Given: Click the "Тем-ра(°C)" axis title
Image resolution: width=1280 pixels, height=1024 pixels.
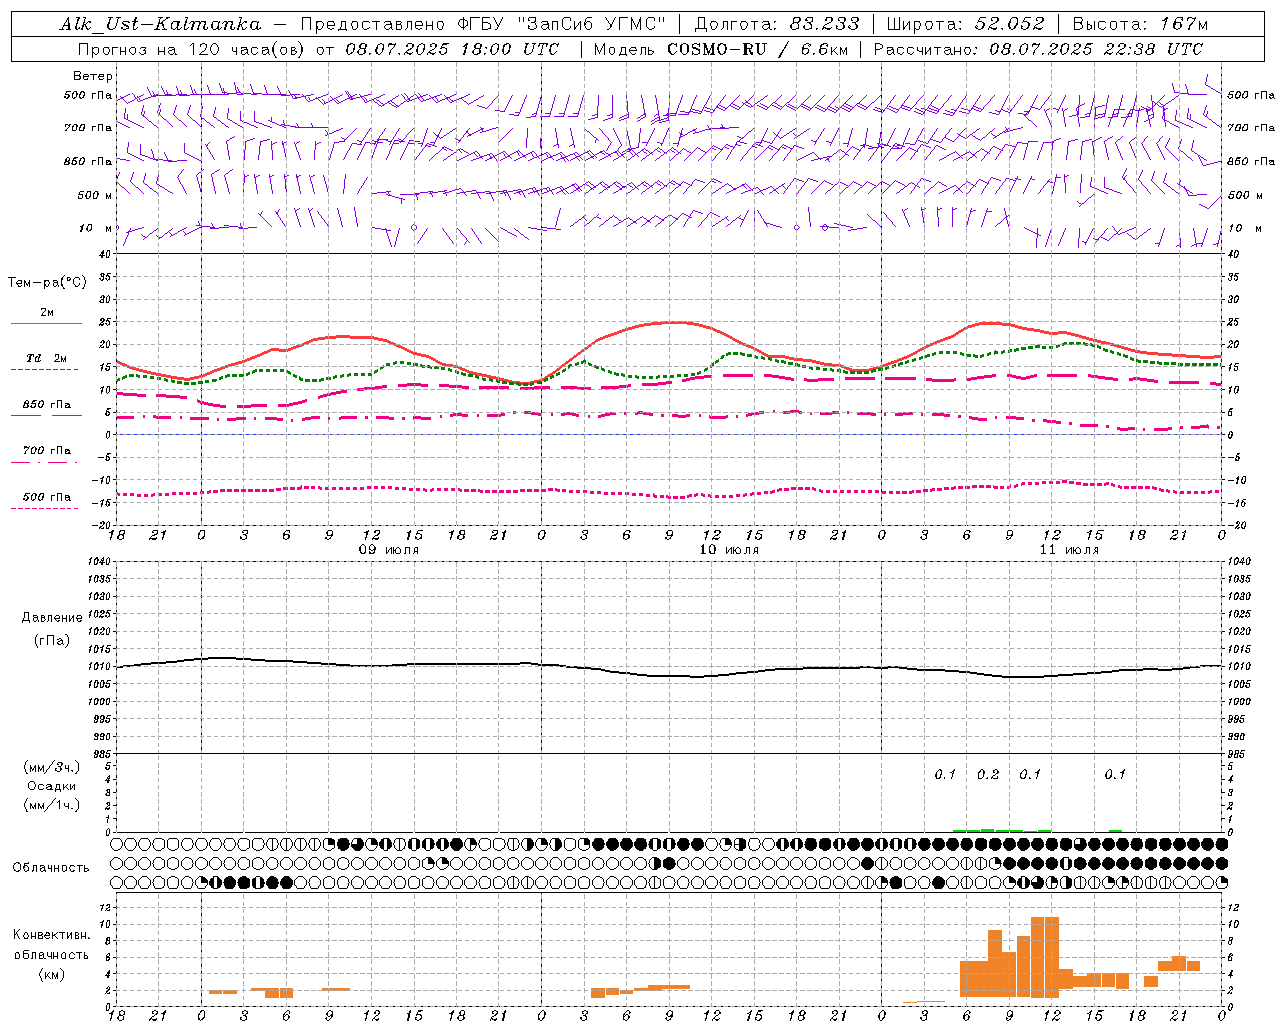Looking at the screenshot, I should pos(47,283).
